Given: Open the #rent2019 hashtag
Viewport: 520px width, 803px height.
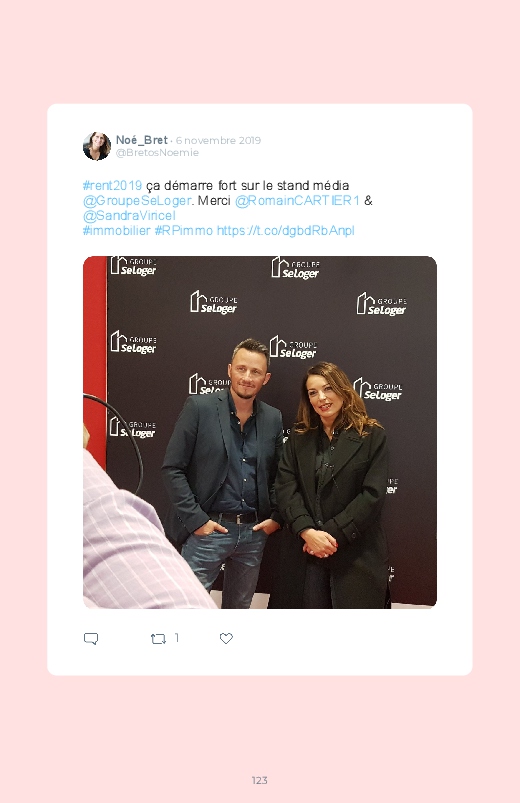Looking at the screenshot, I should point(112,185).
